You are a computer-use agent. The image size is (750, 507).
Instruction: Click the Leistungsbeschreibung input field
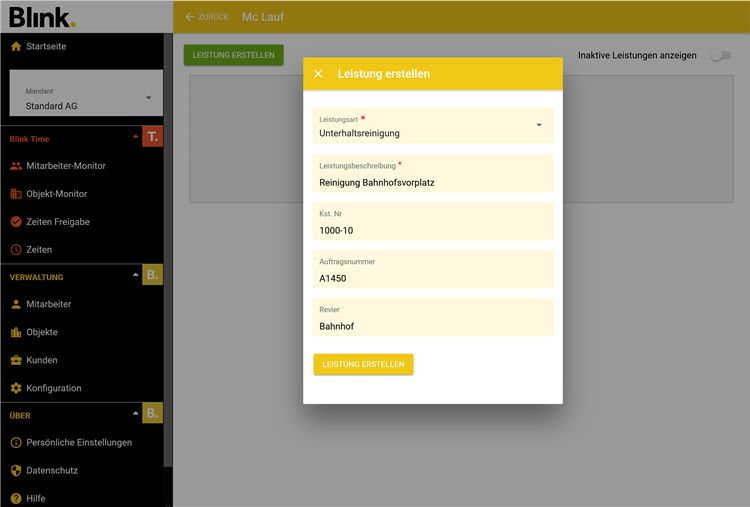pos(432,182)
